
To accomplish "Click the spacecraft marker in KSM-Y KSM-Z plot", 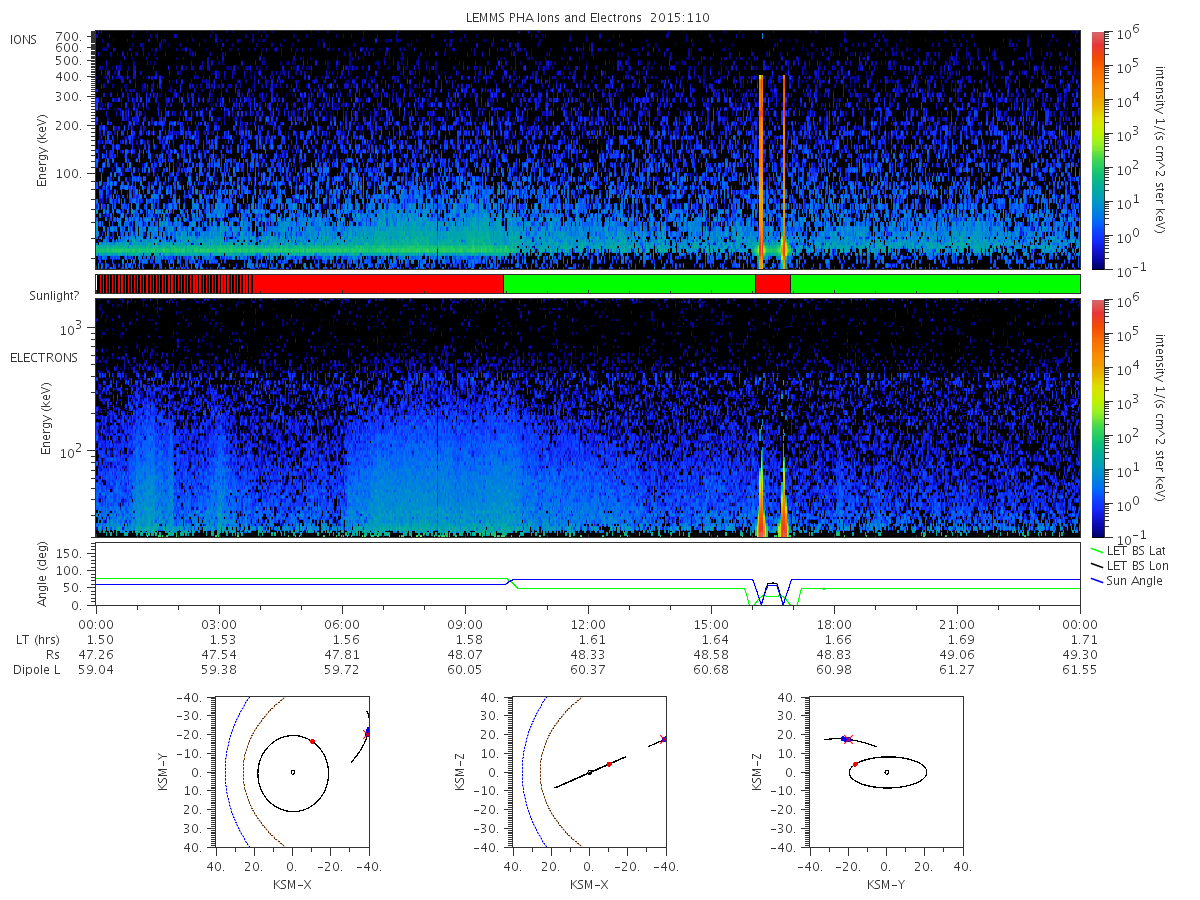I will click(x=846, y=739).
